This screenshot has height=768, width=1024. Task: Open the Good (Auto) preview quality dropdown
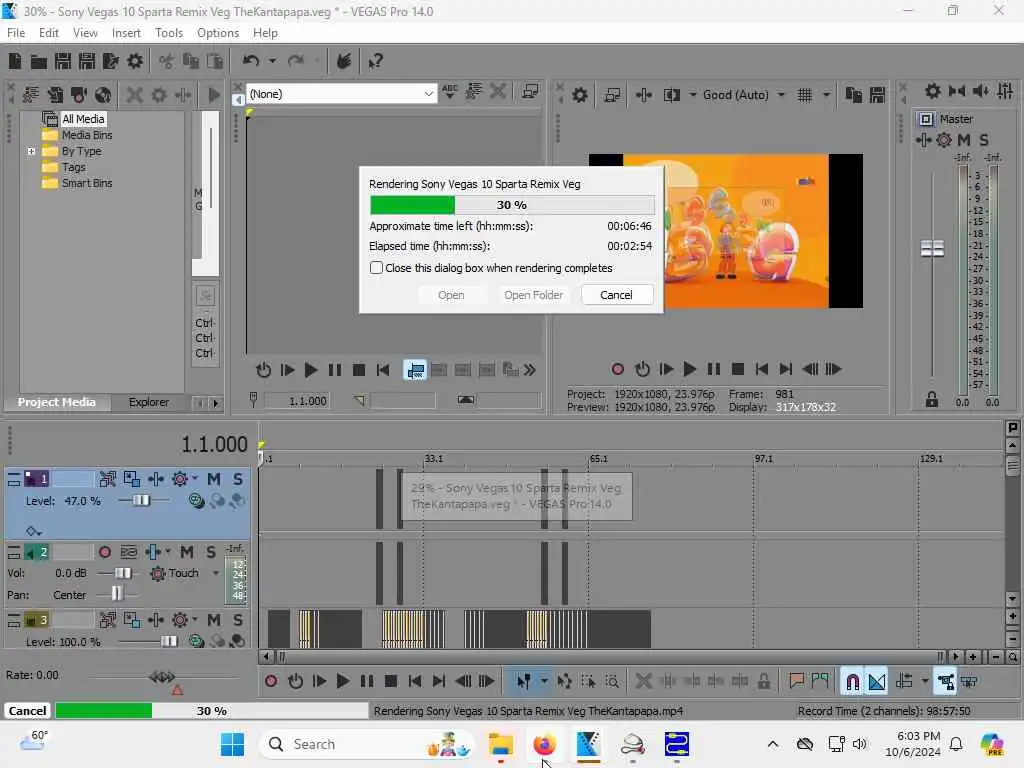(781, 95)
